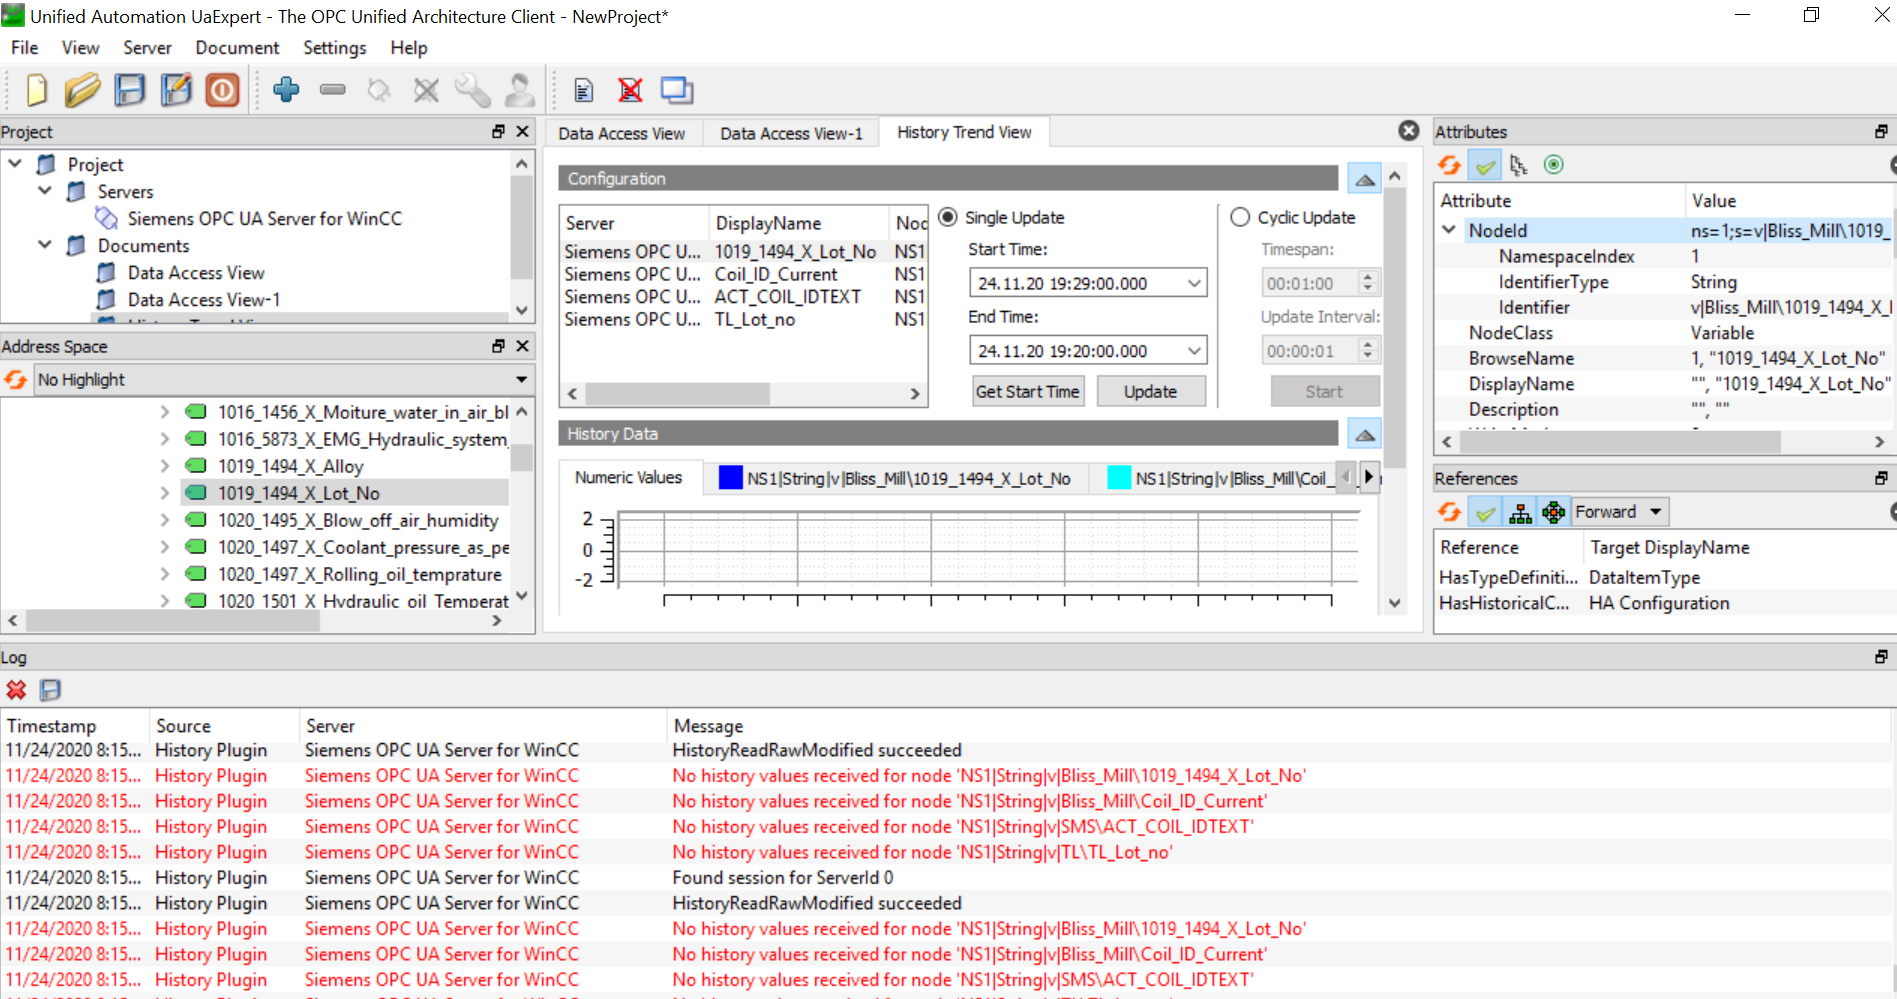Save project with floppy disk icon

click(x=130, y=90)
